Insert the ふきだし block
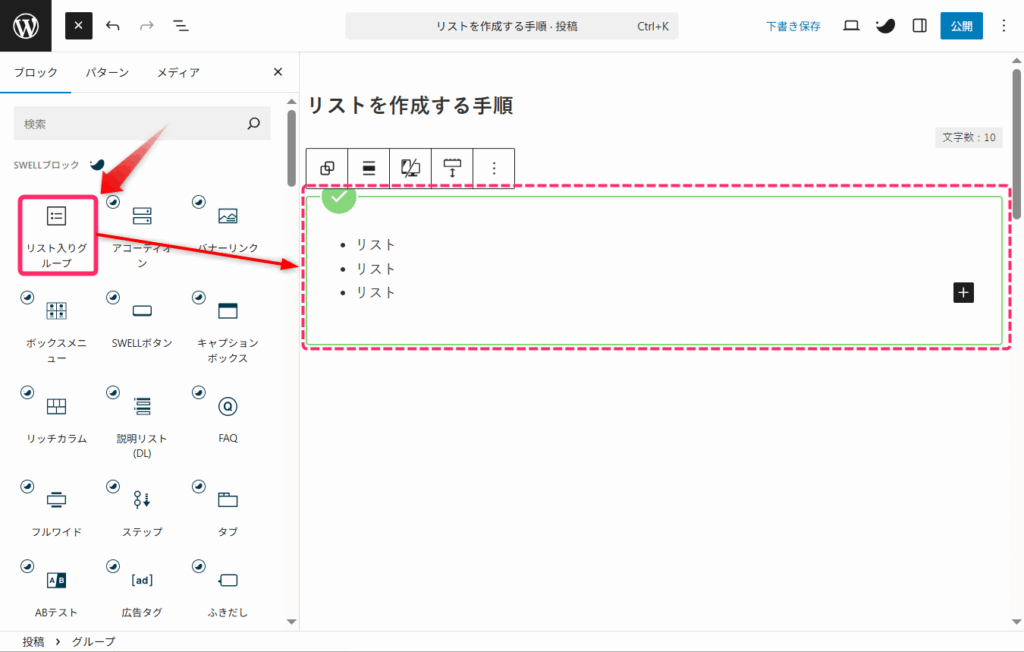1024x652 pixels. tap(228, 592)
